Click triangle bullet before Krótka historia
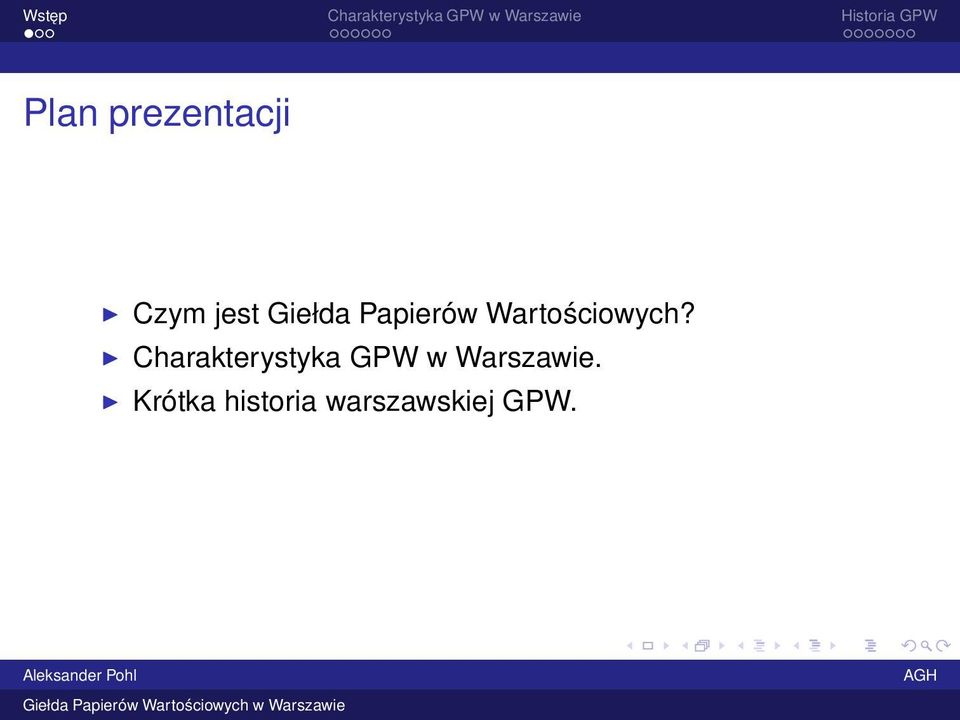This screenshot has height=720, width=960. [x=110, y=402]
